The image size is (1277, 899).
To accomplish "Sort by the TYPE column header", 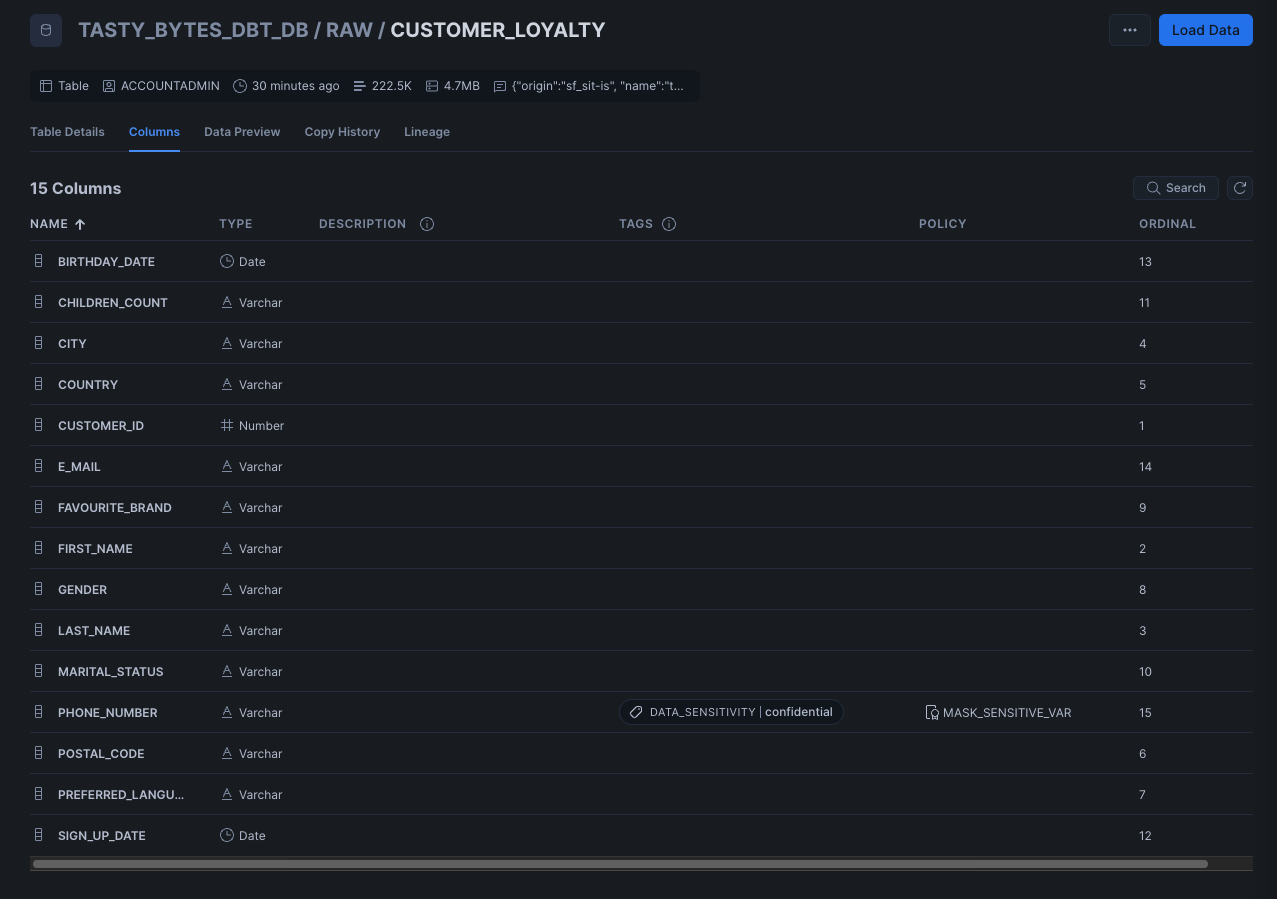I will [x=235, y=224].
